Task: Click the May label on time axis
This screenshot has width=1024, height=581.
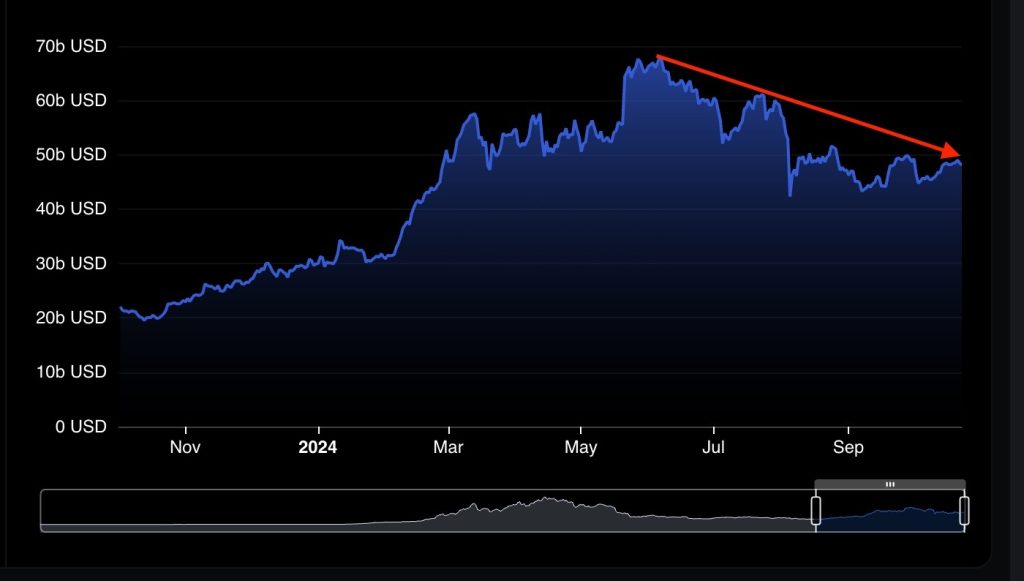Action: click(581, 447)
